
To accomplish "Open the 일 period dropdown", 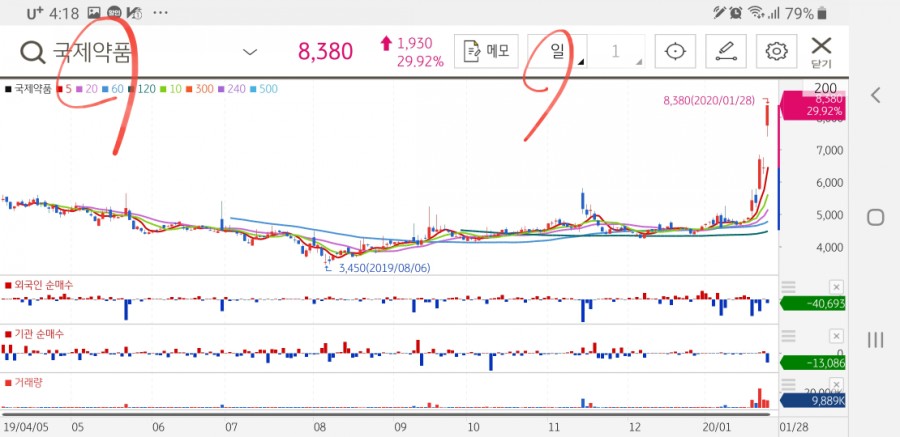I will pos(557,51).
